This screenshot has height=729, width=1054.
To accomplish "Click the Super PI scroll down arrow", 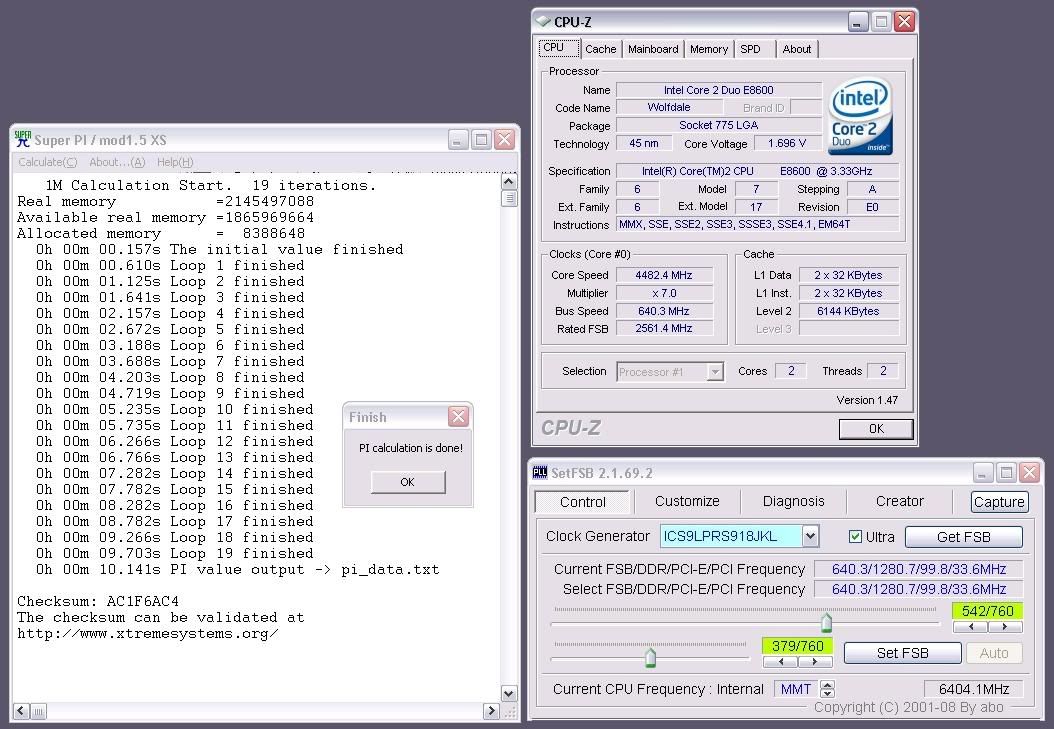I will (509, 693).
